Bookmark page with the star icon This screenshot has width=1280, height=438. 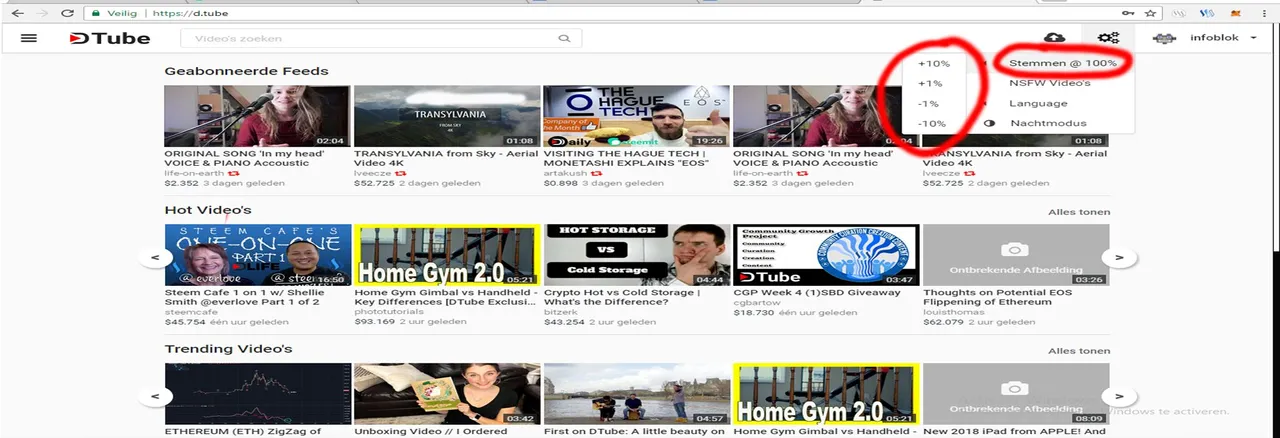tap(1151, 13)
